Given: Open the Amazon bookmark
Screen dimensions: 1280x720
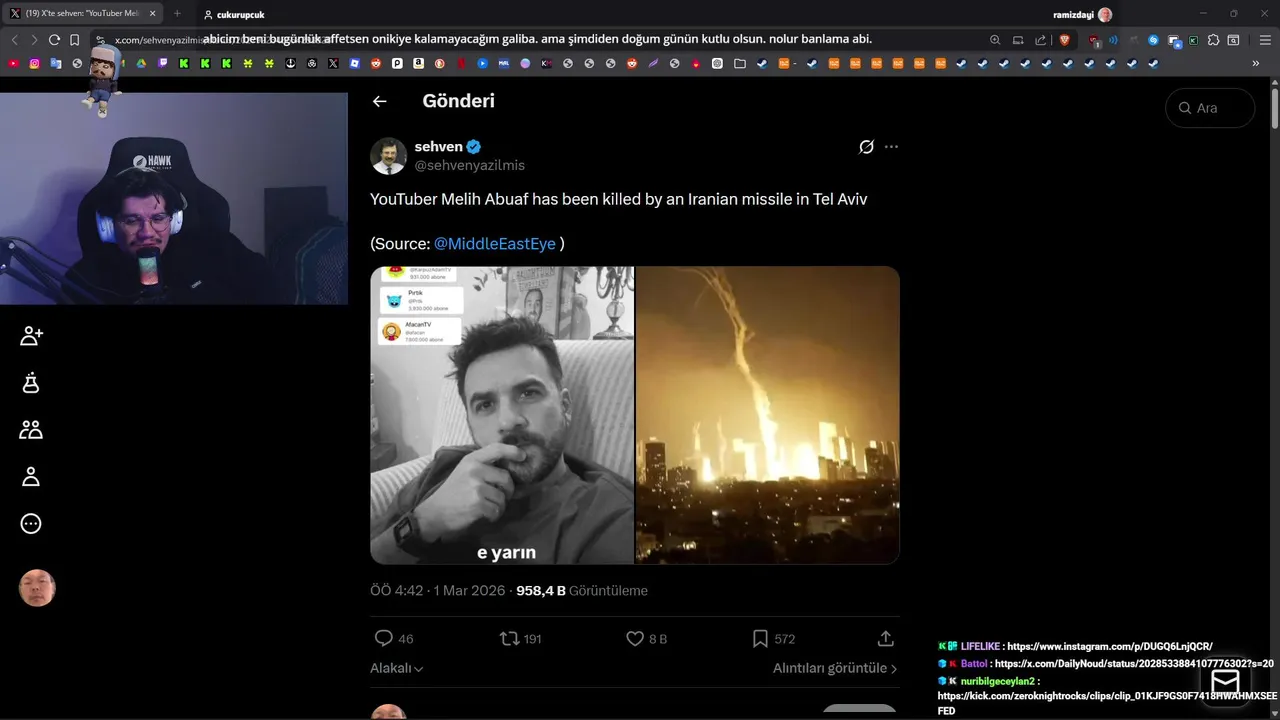Looking at the screenshot, I should [x=418, y=63].
